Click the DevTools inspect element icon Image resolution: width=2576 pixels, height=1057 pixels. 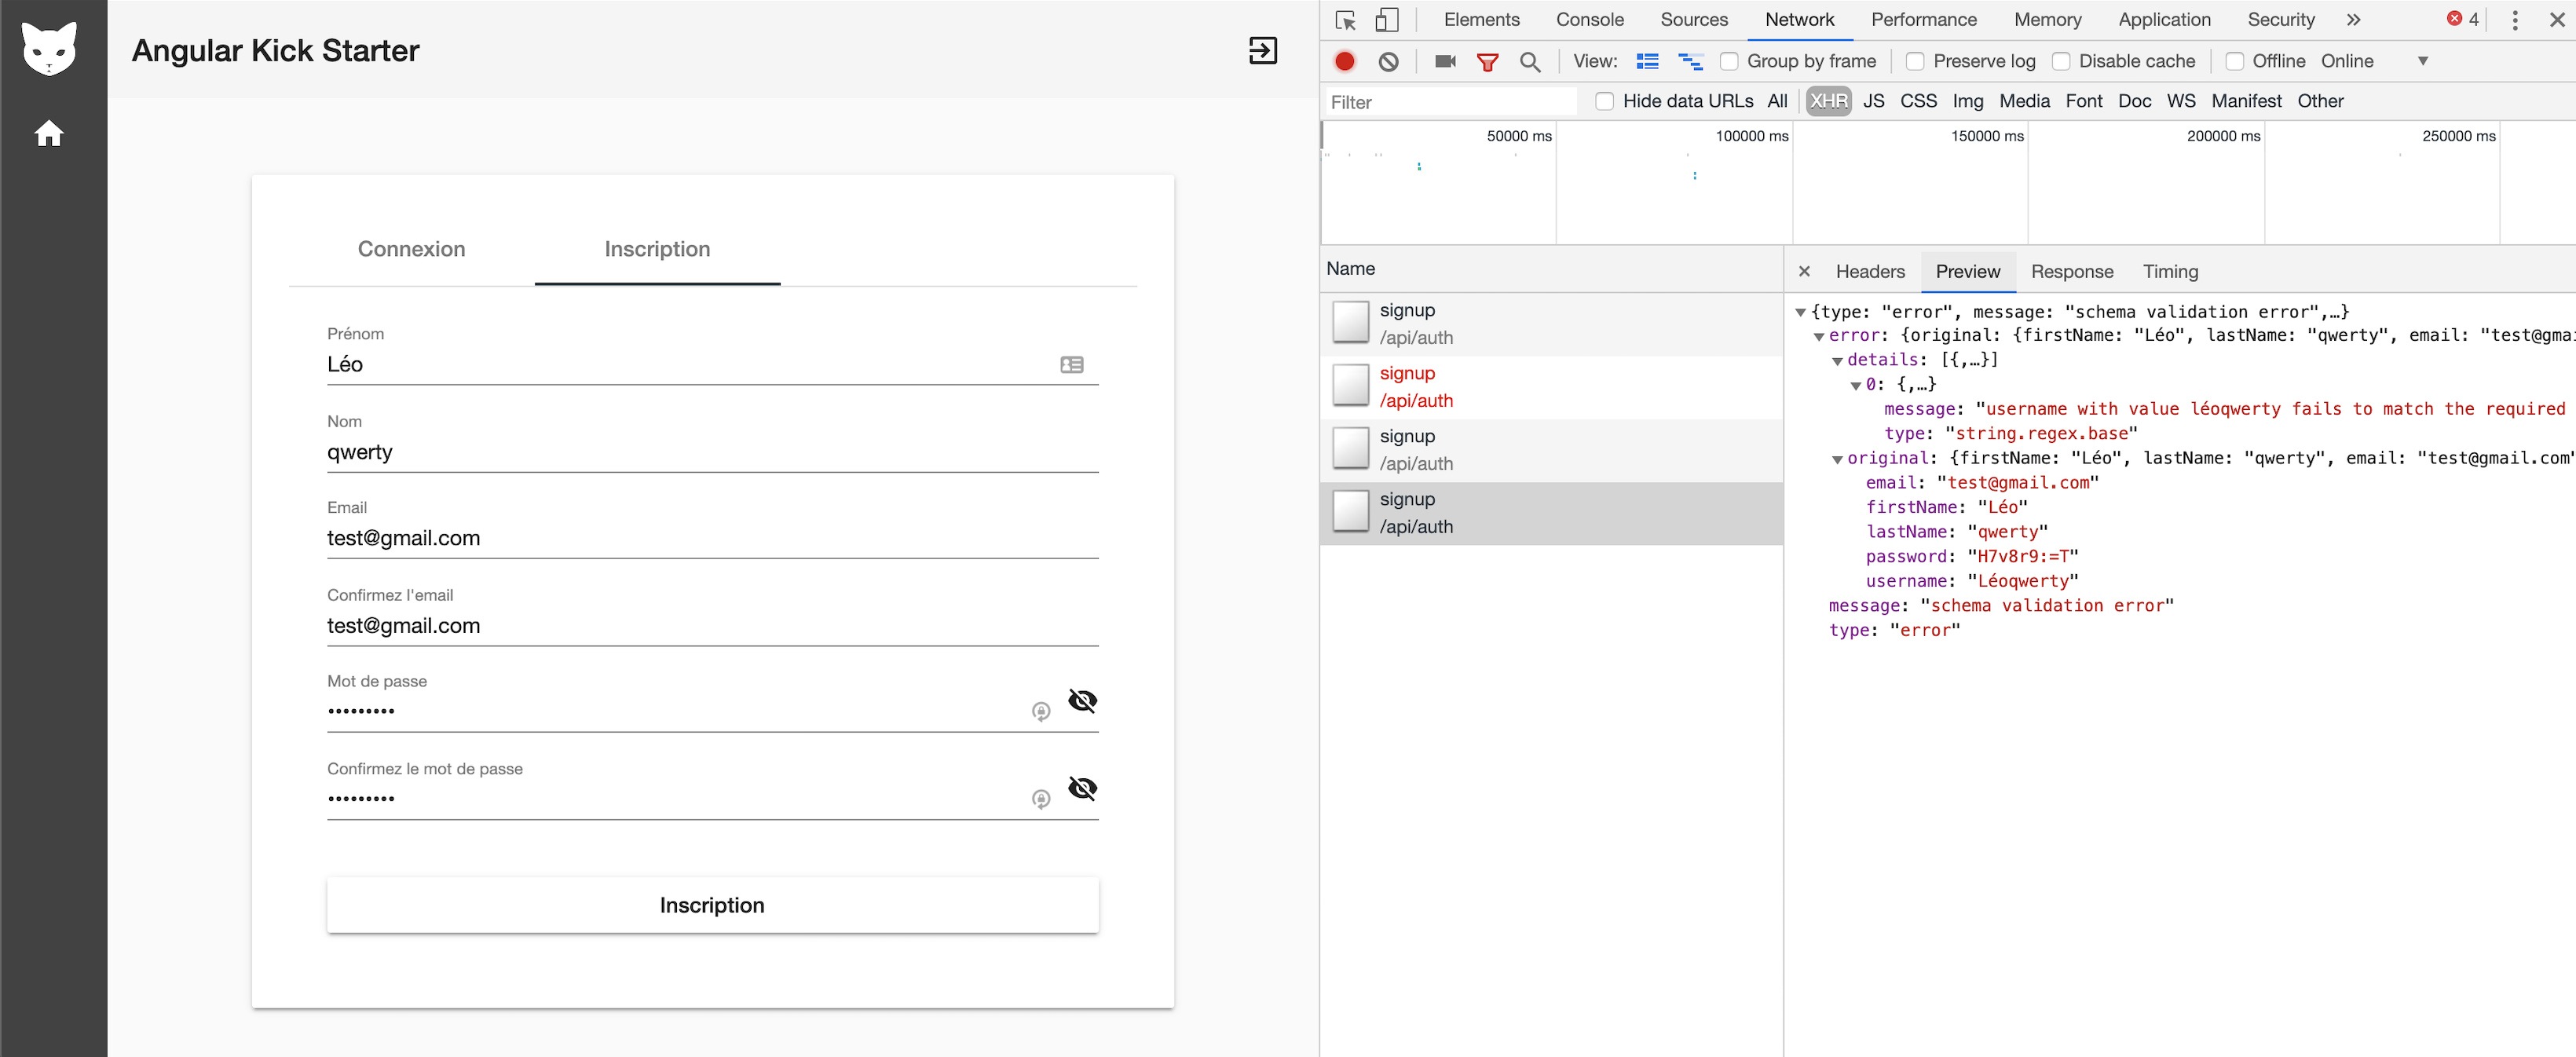point(1345,20)
